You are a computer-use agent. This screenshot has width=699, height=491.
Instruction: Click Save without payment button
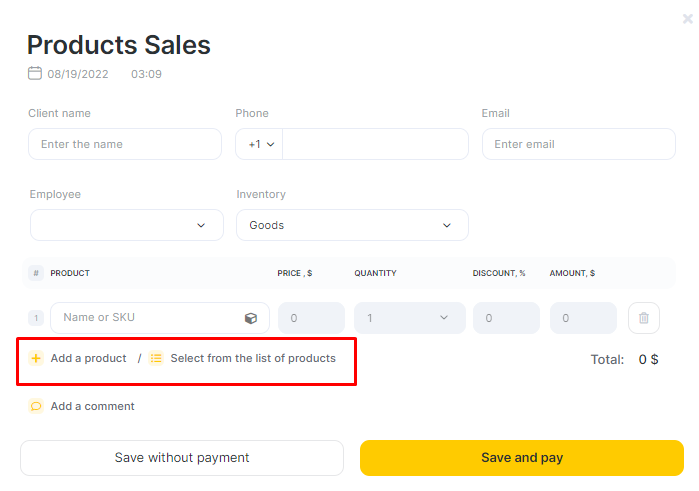[182, 458]
